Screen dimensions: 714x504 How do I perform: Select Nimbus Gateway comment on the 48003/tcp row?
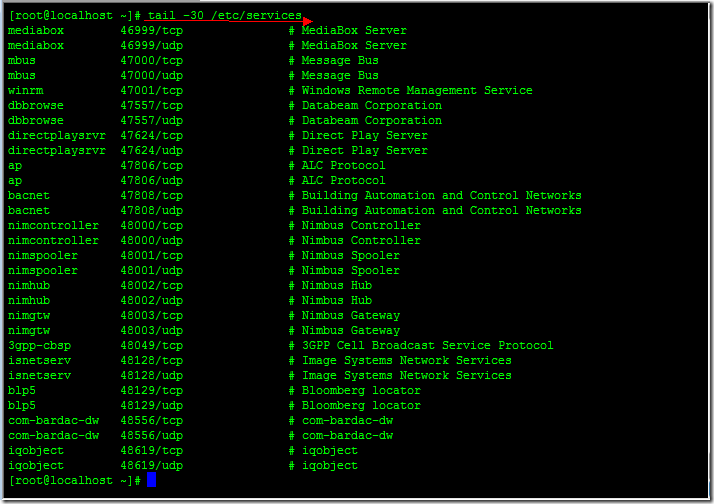click(x=351, y=316)
